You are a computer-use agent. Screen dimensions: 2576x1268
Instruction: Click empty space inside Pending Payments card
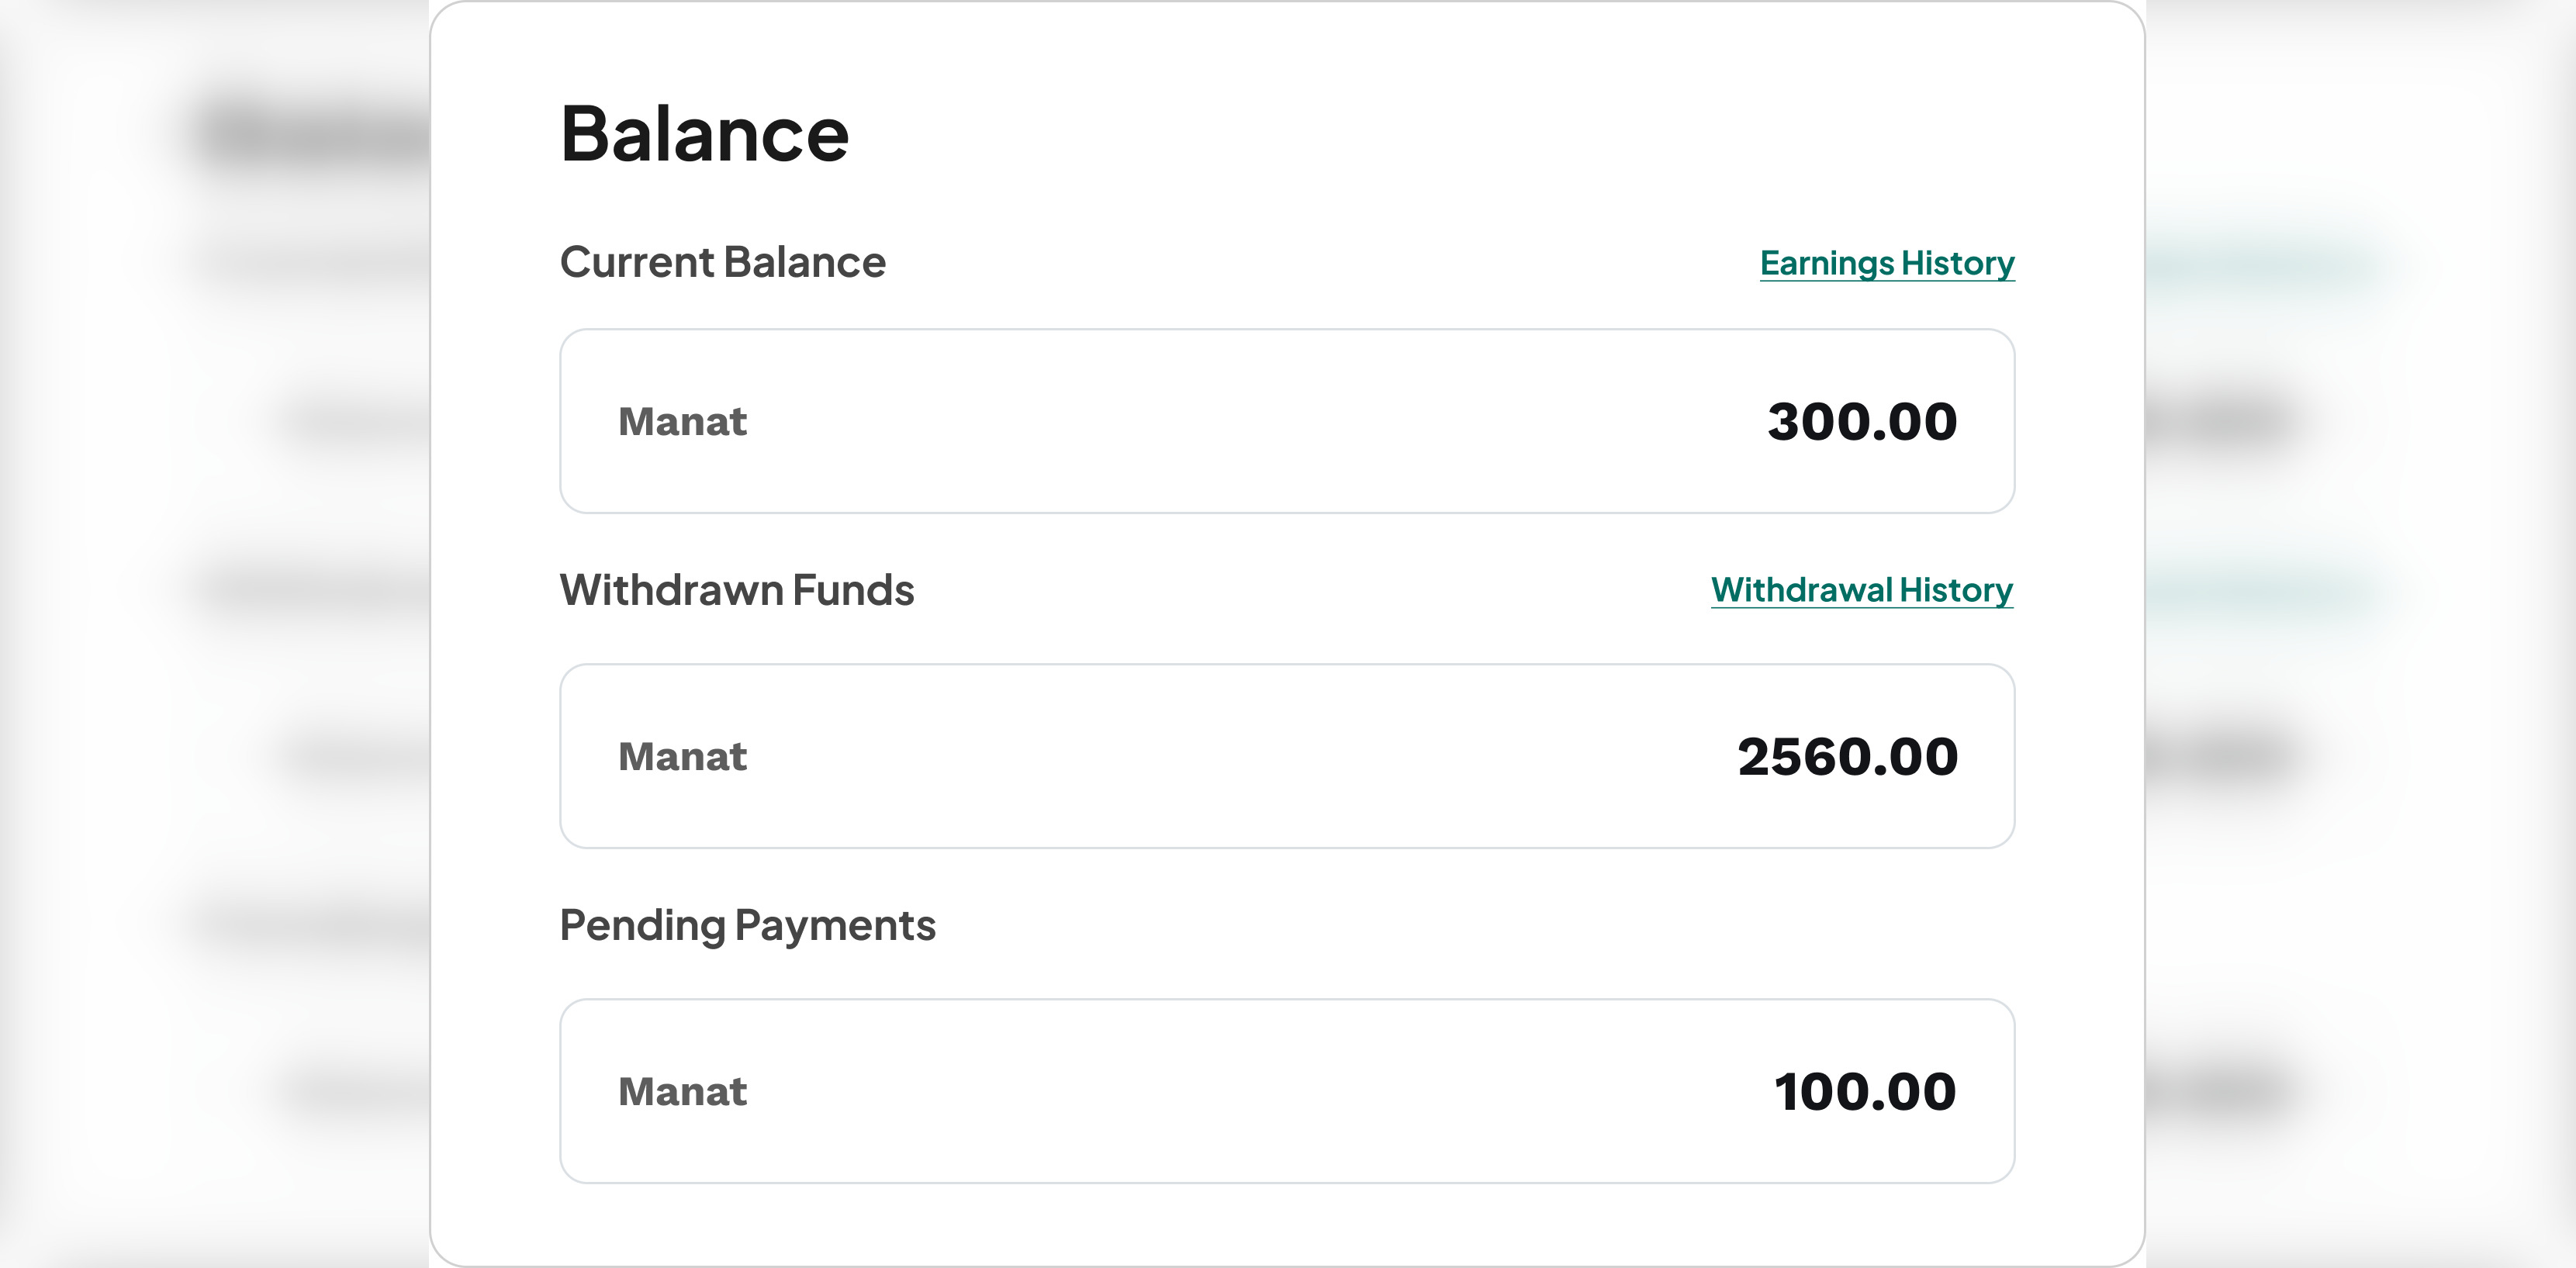click(1250, 1091)
